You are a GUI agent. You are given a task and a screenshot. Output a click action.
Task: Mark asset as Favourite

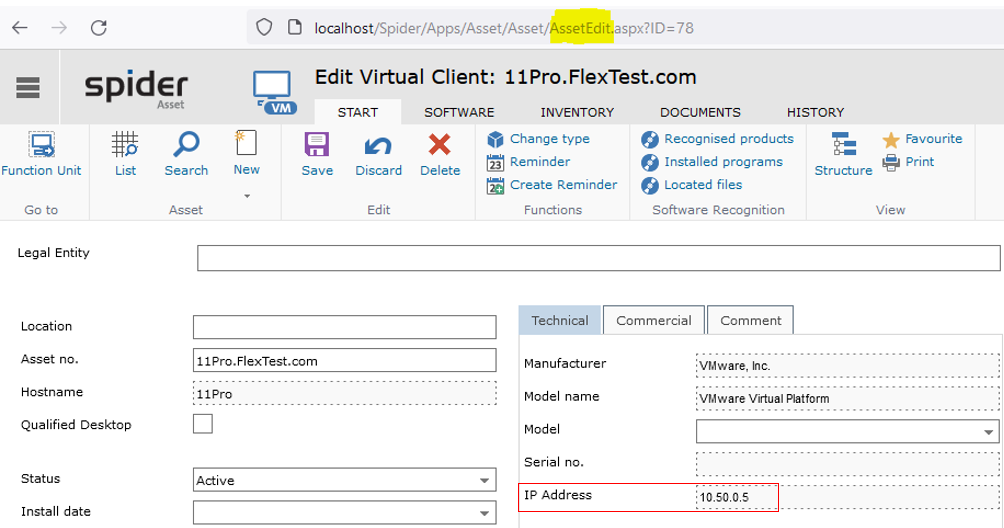click(x=922, y=139)
